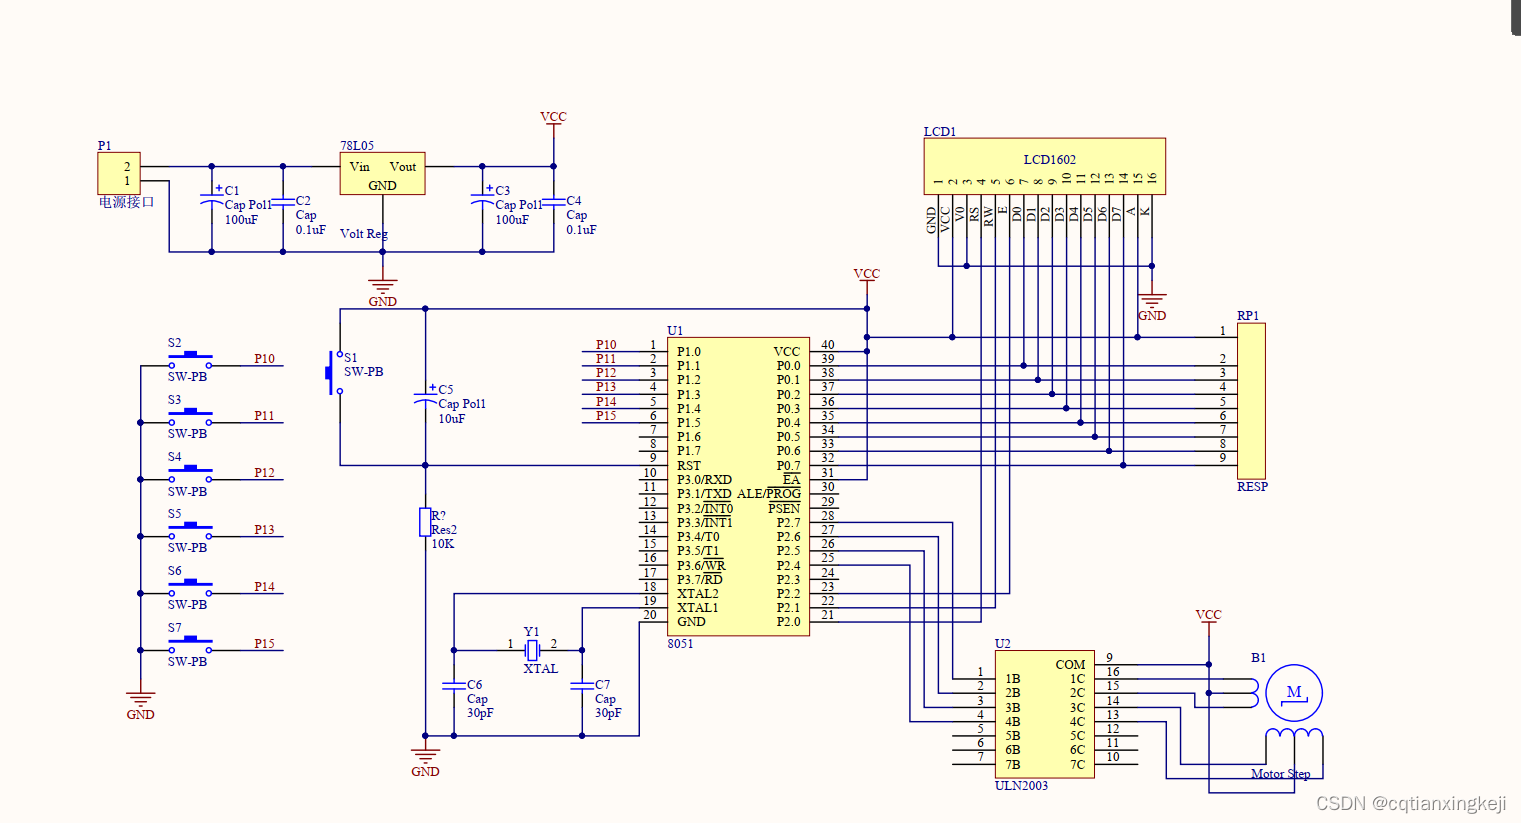Click the P10 net label beside switch S2

point(264,359)
